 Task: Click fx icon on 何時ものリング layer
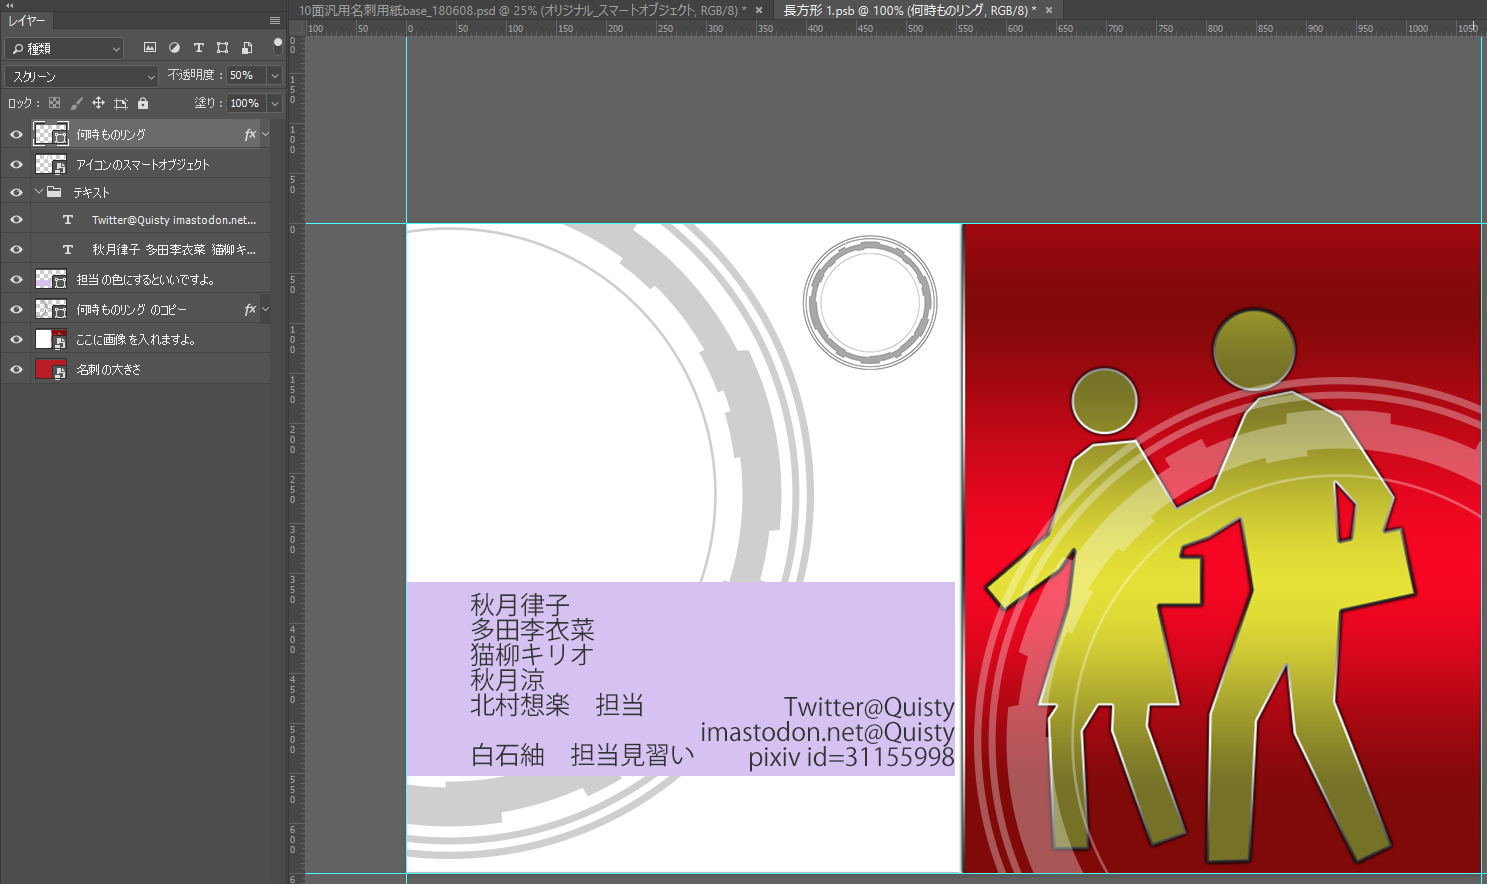tap(250, 134)
